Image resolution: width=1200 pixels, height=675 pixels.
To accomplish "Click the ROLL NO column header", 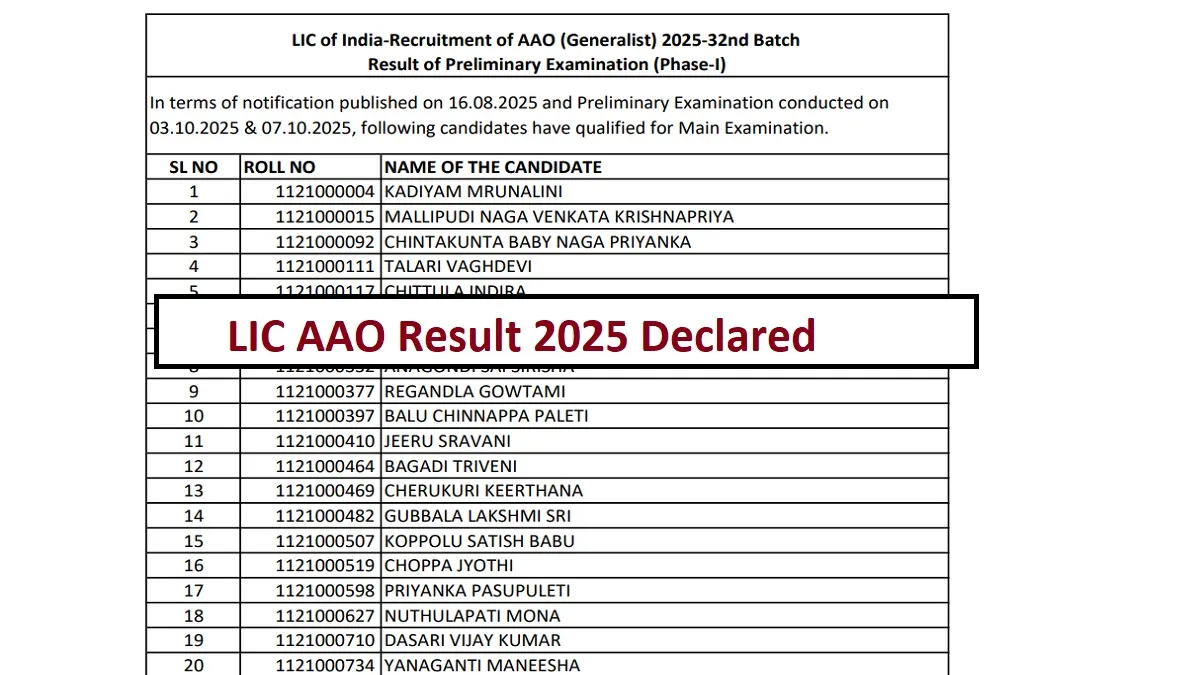I will click(x=279, y=167).
